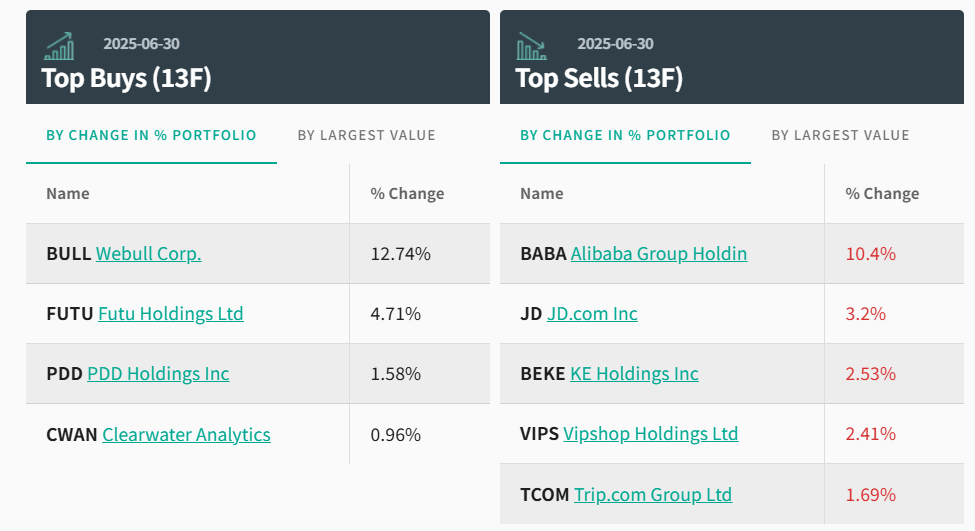The width and height of the screenshot is (975, 531).
Task: Click the Top Sells 'Name' column header
Action: coord(541,194)
